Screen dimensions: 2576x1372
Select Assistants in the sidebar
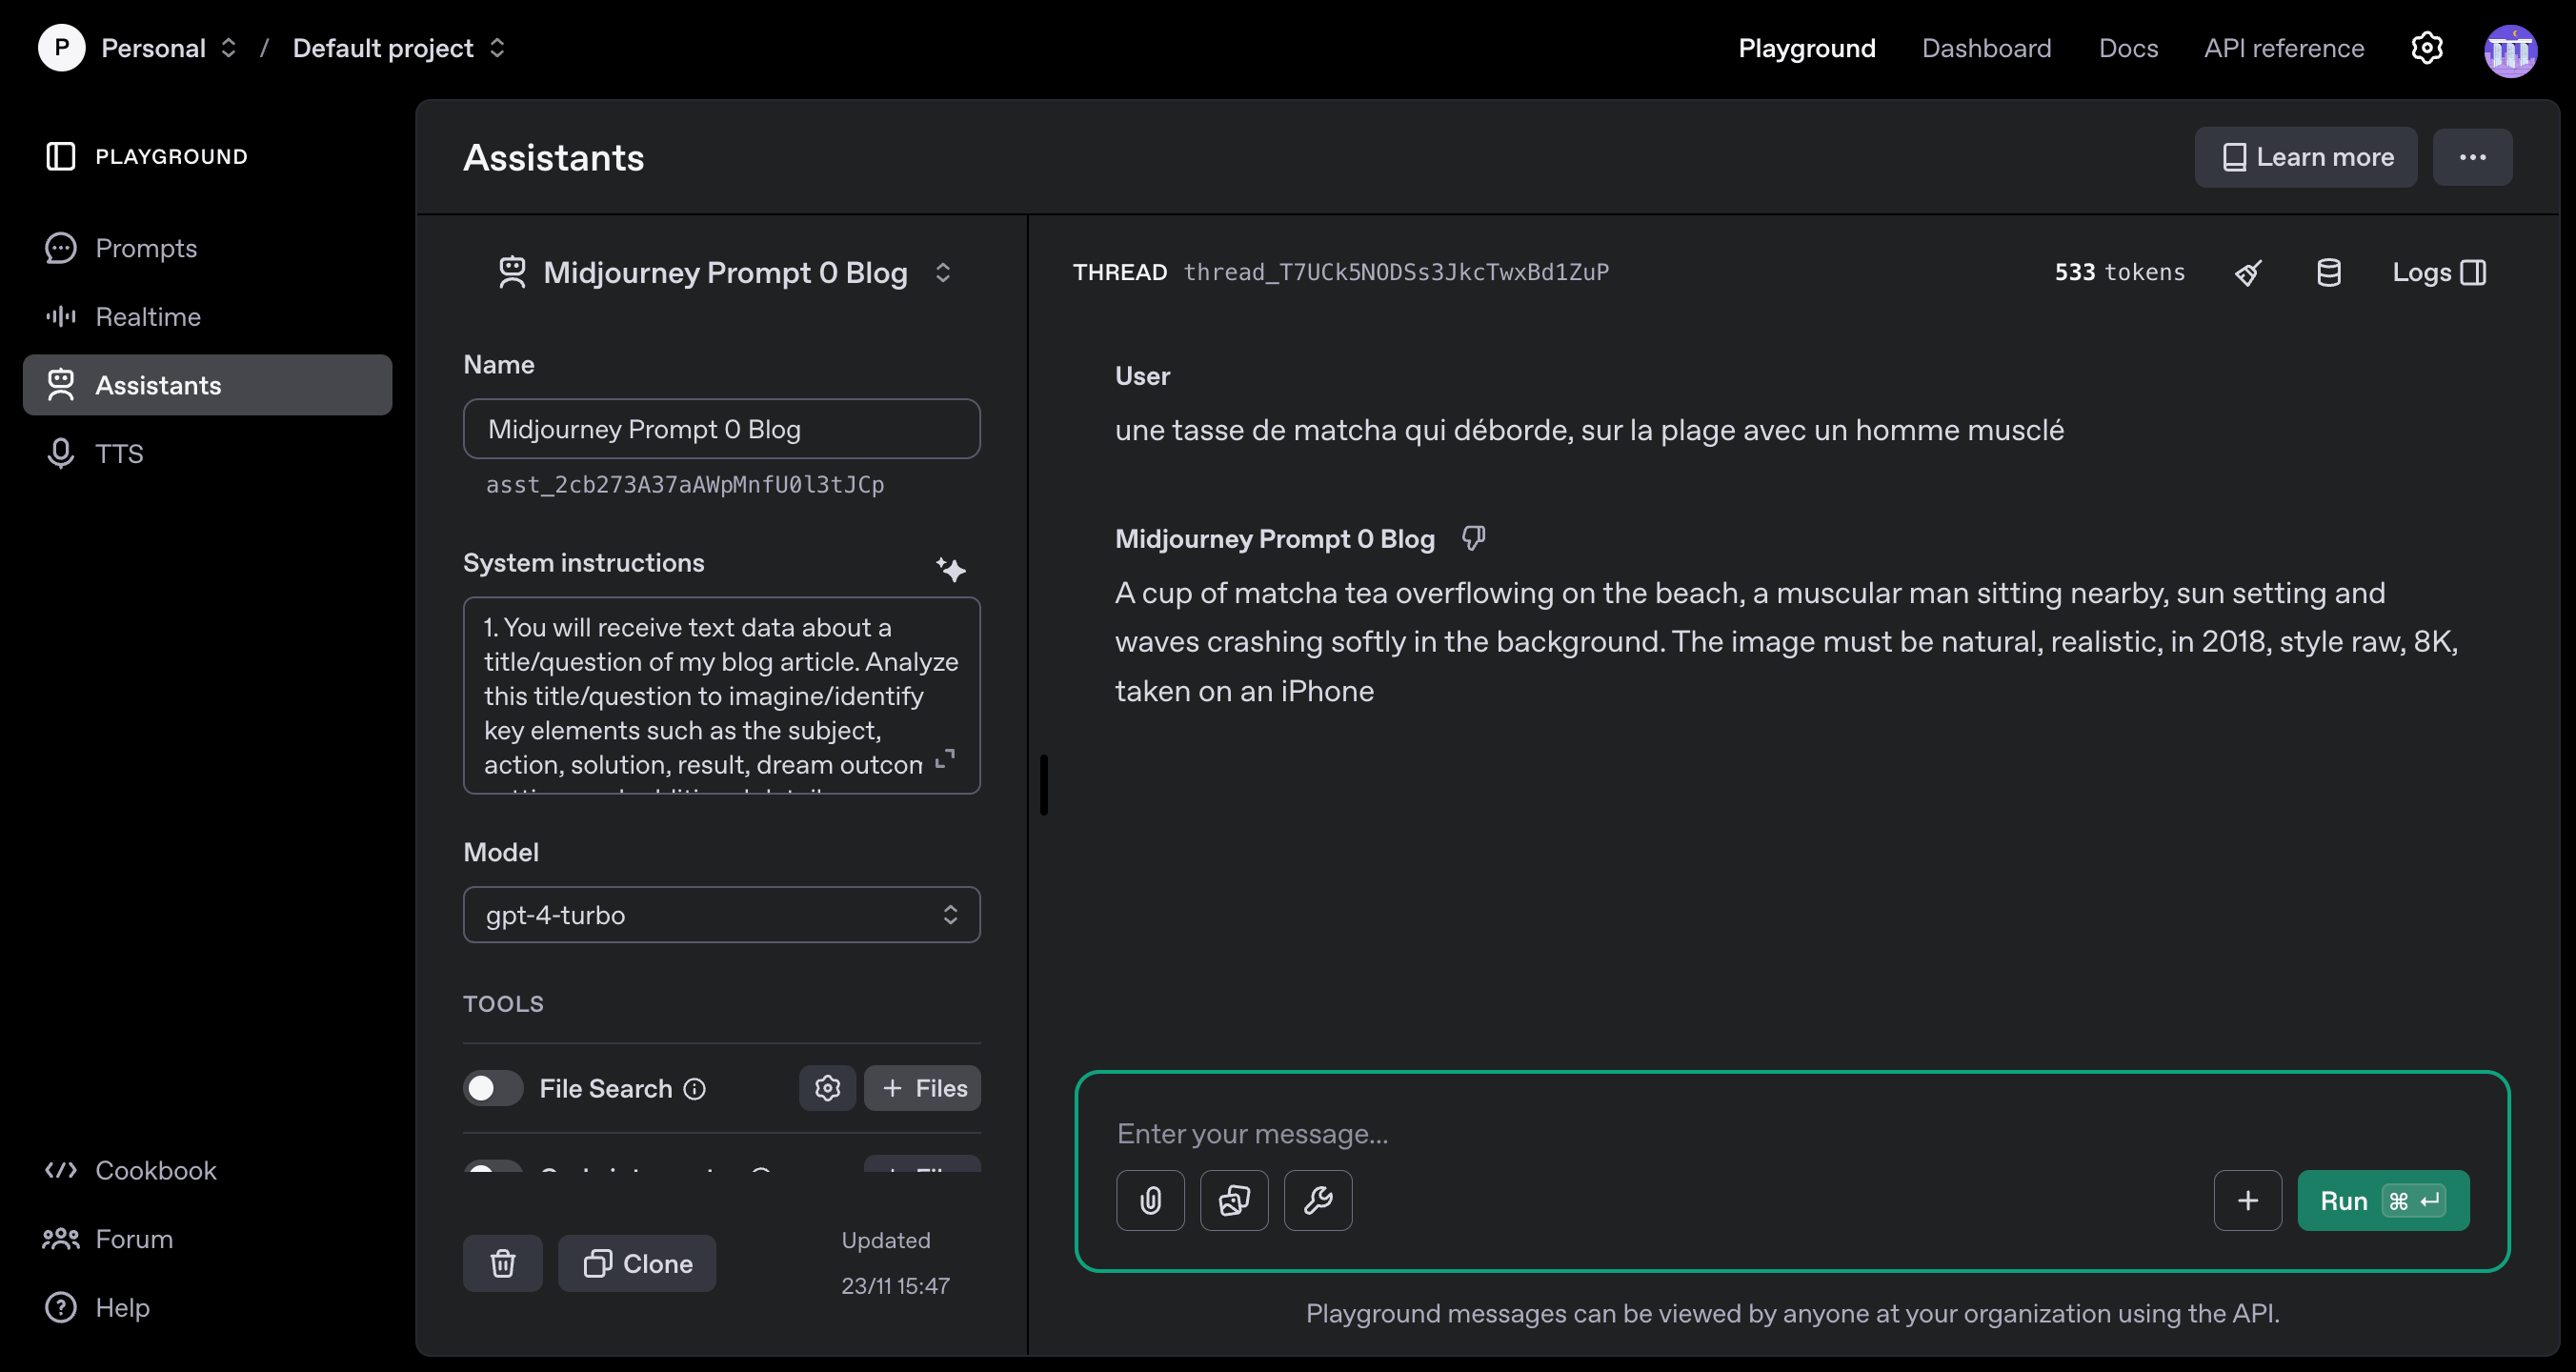(x=207, y=385)
